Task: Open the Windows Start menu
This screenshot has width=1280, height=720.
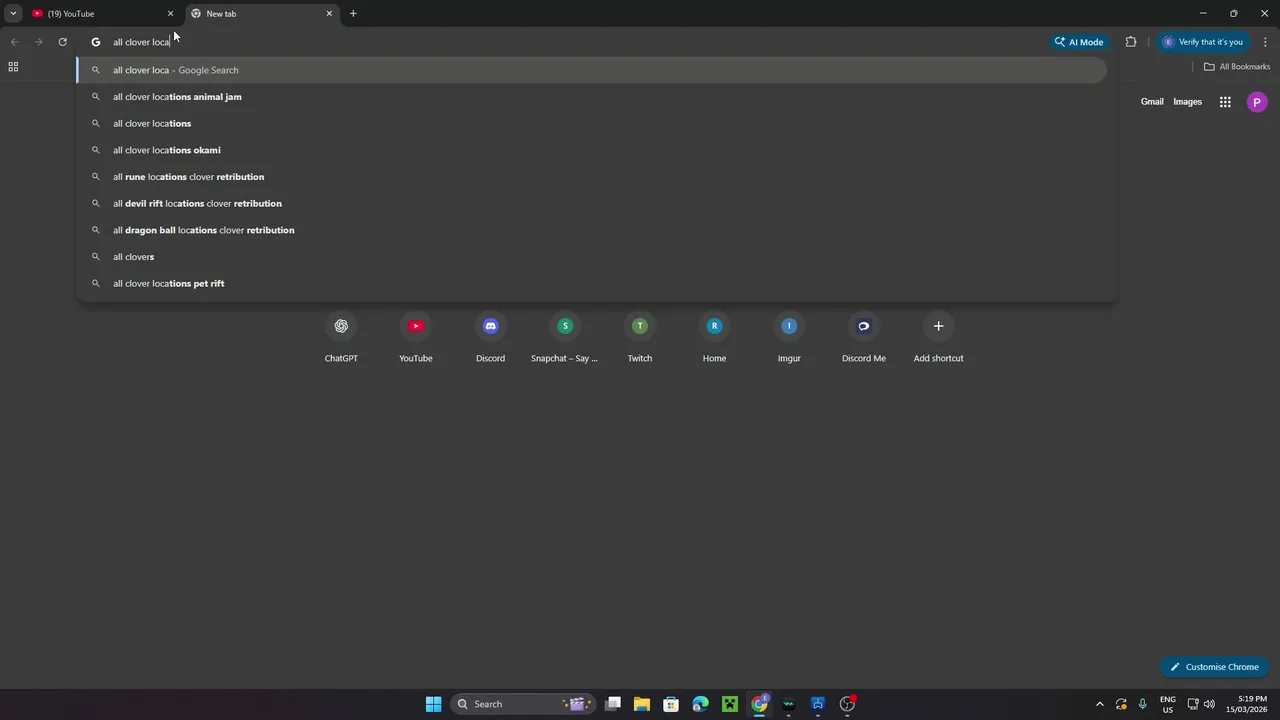Action: (433, 704)
